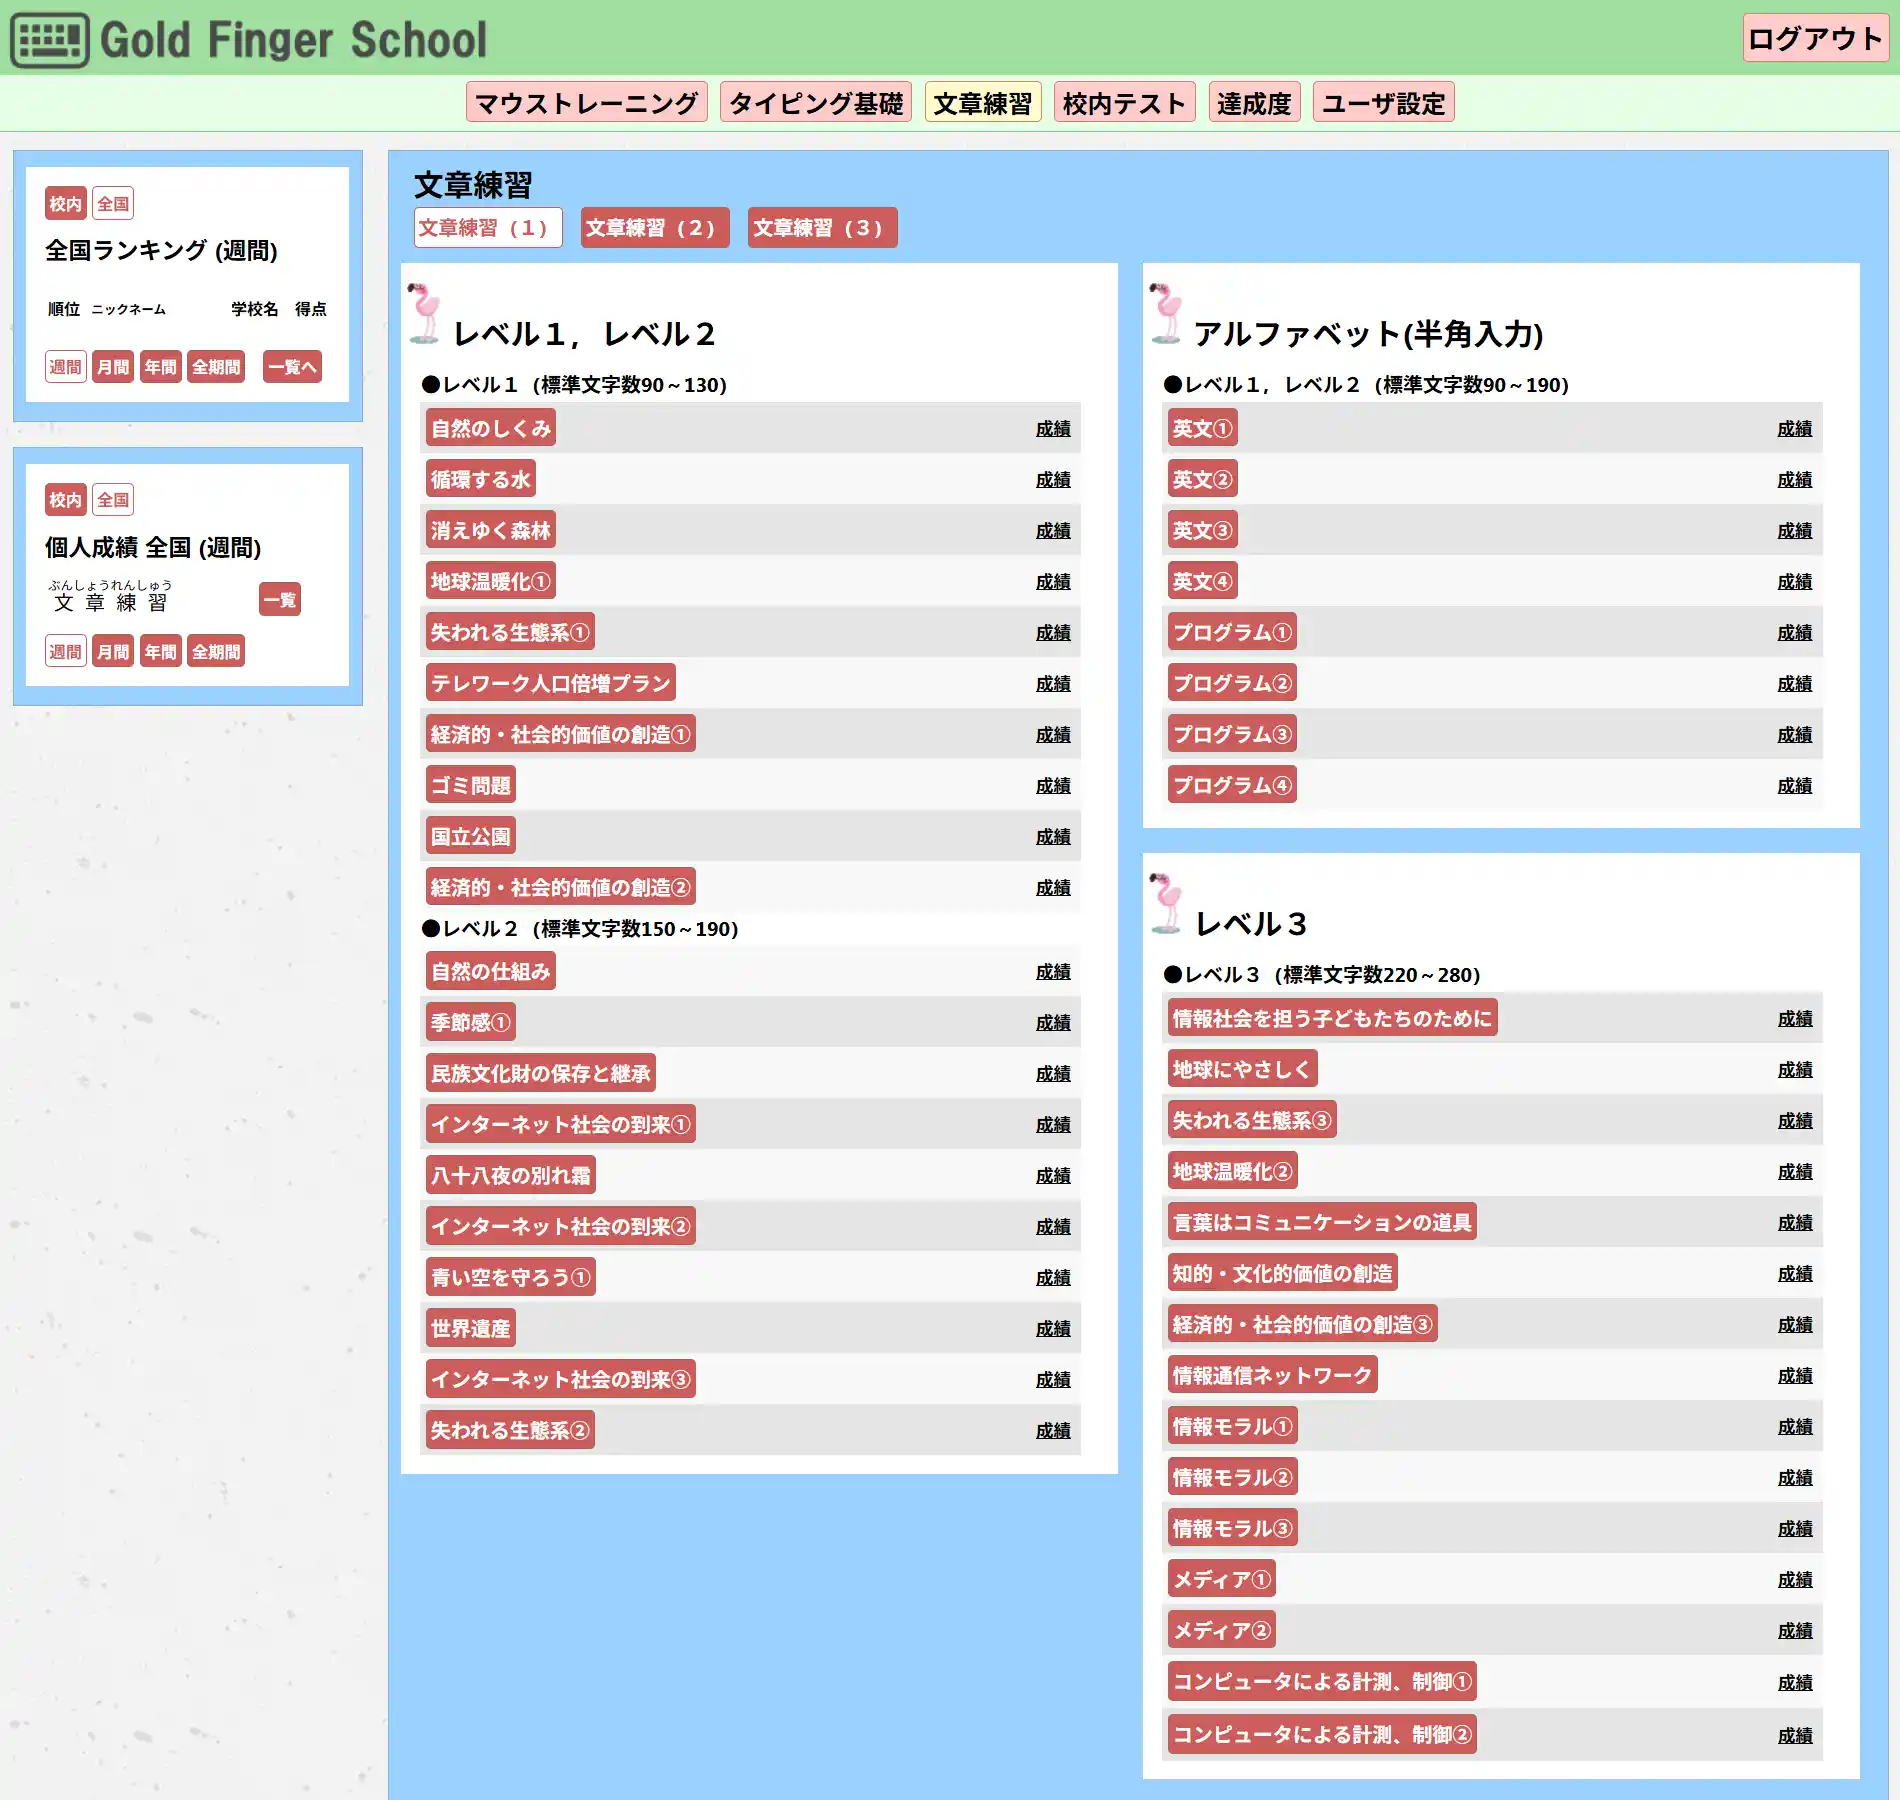Start the 情報通信ネットワーク exercise

(x=1271, y=1375)
